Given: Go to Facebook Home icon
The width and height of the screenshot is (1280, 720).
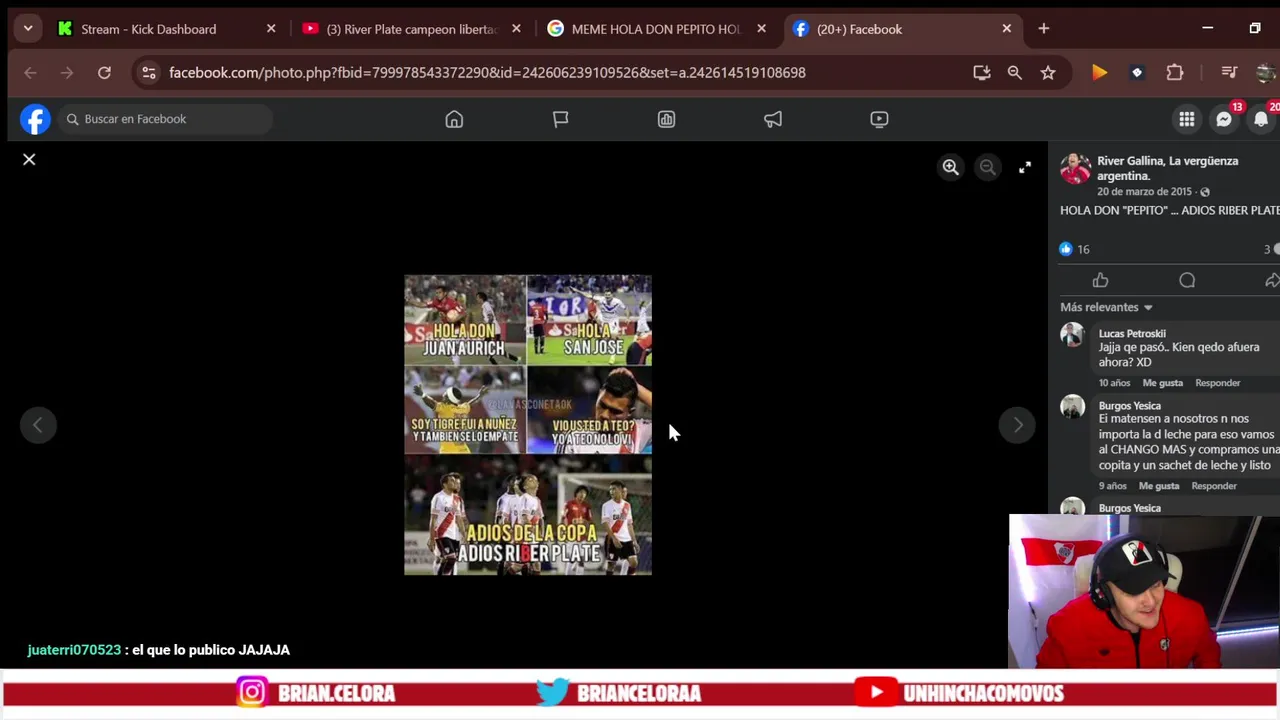Looking at the screenshot, I should pyautogui.click(x=454, y=119).
